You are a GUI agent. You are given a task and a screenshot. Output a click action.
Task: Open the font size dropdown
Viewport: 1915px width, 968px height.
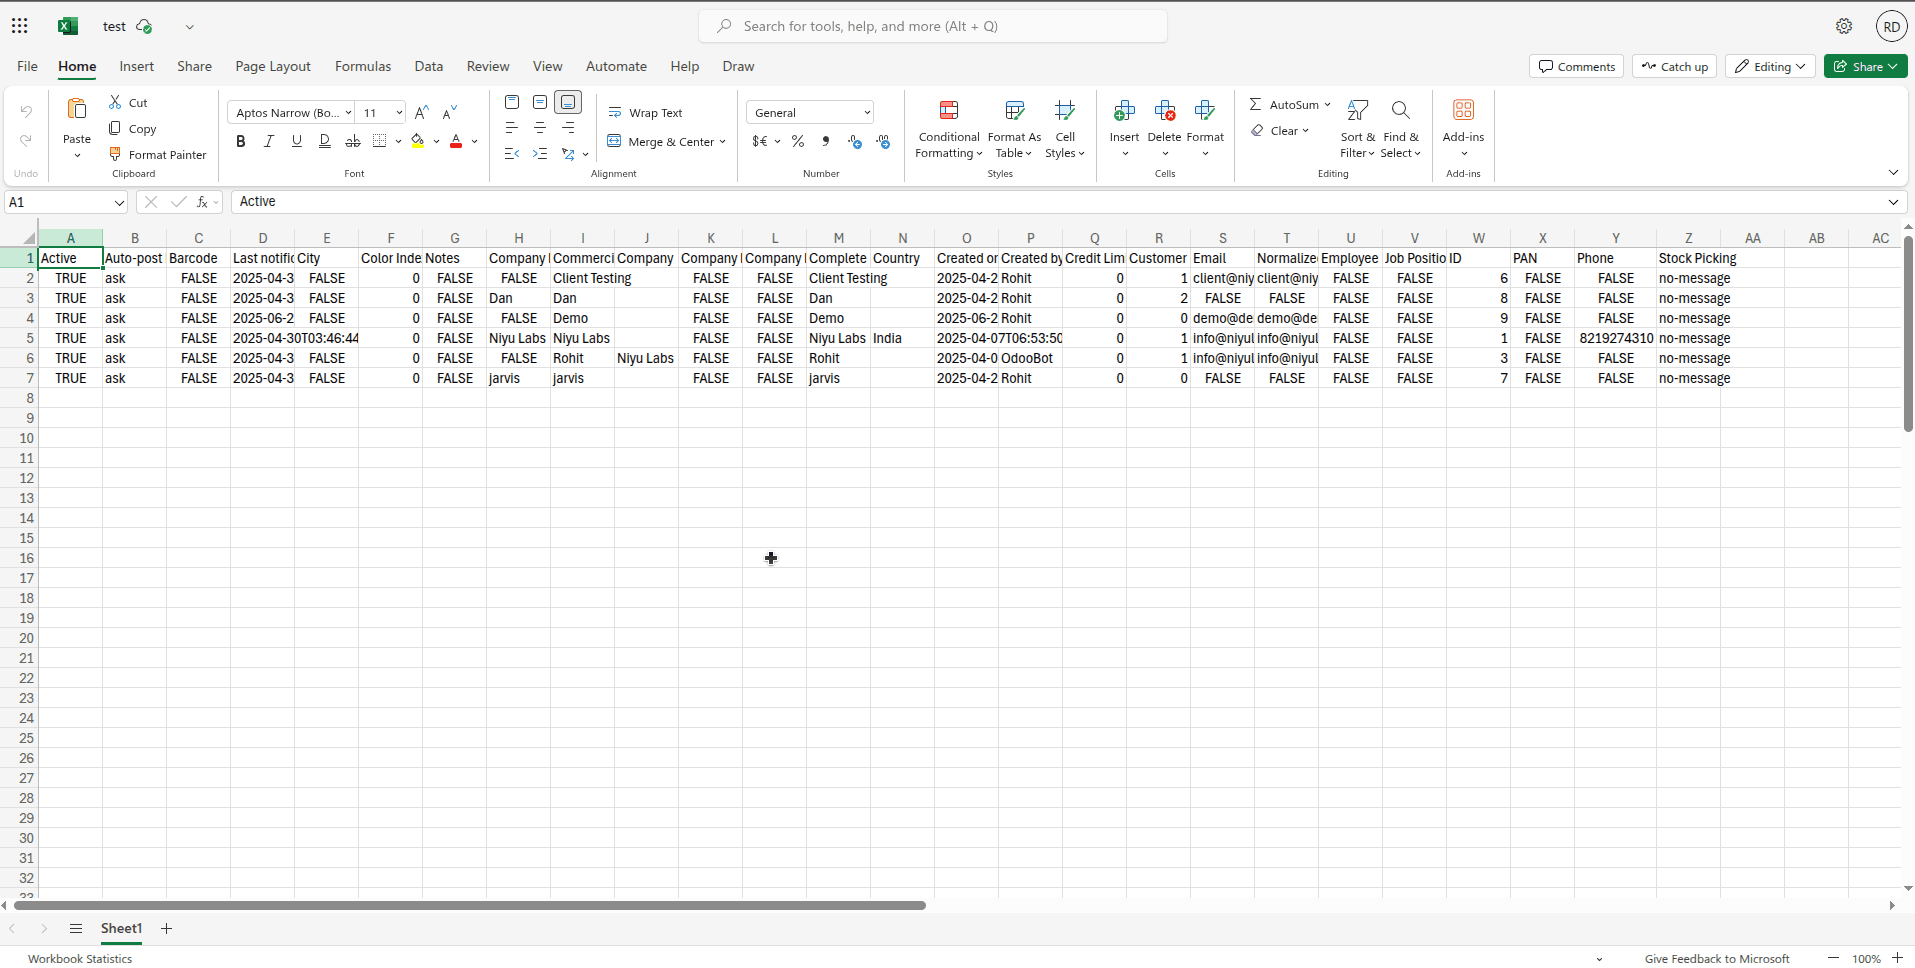point(399,113)
